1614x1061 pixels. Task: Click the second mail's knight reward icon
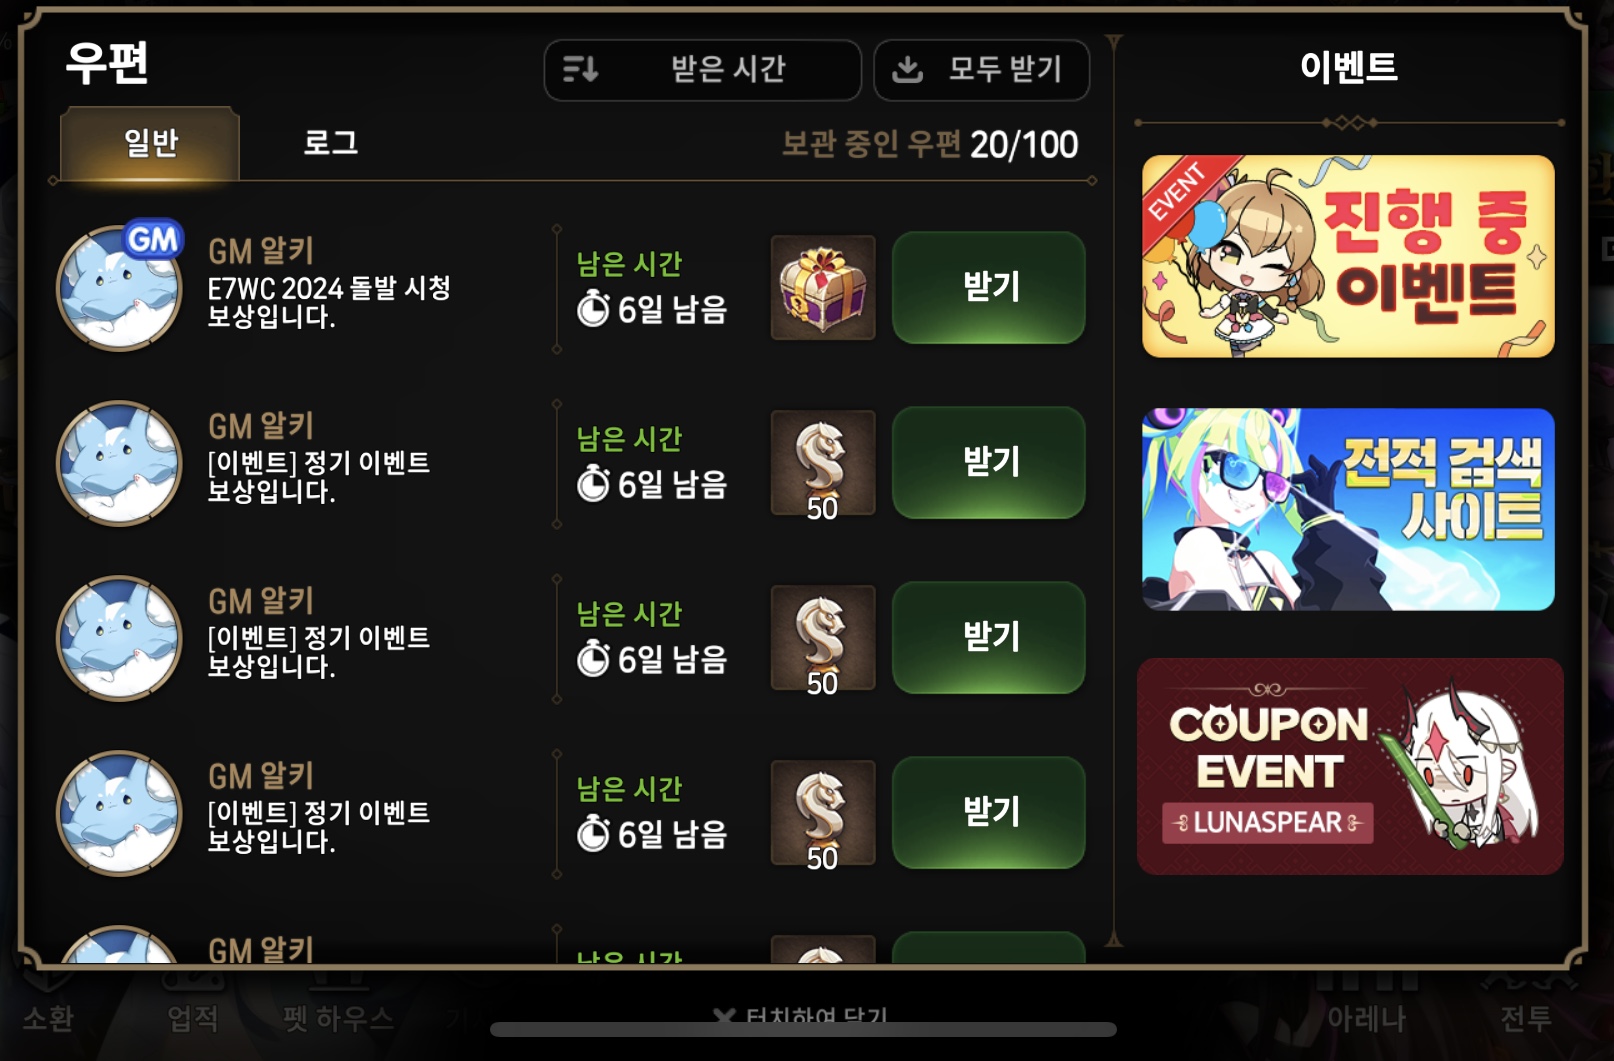click(823, 463)
